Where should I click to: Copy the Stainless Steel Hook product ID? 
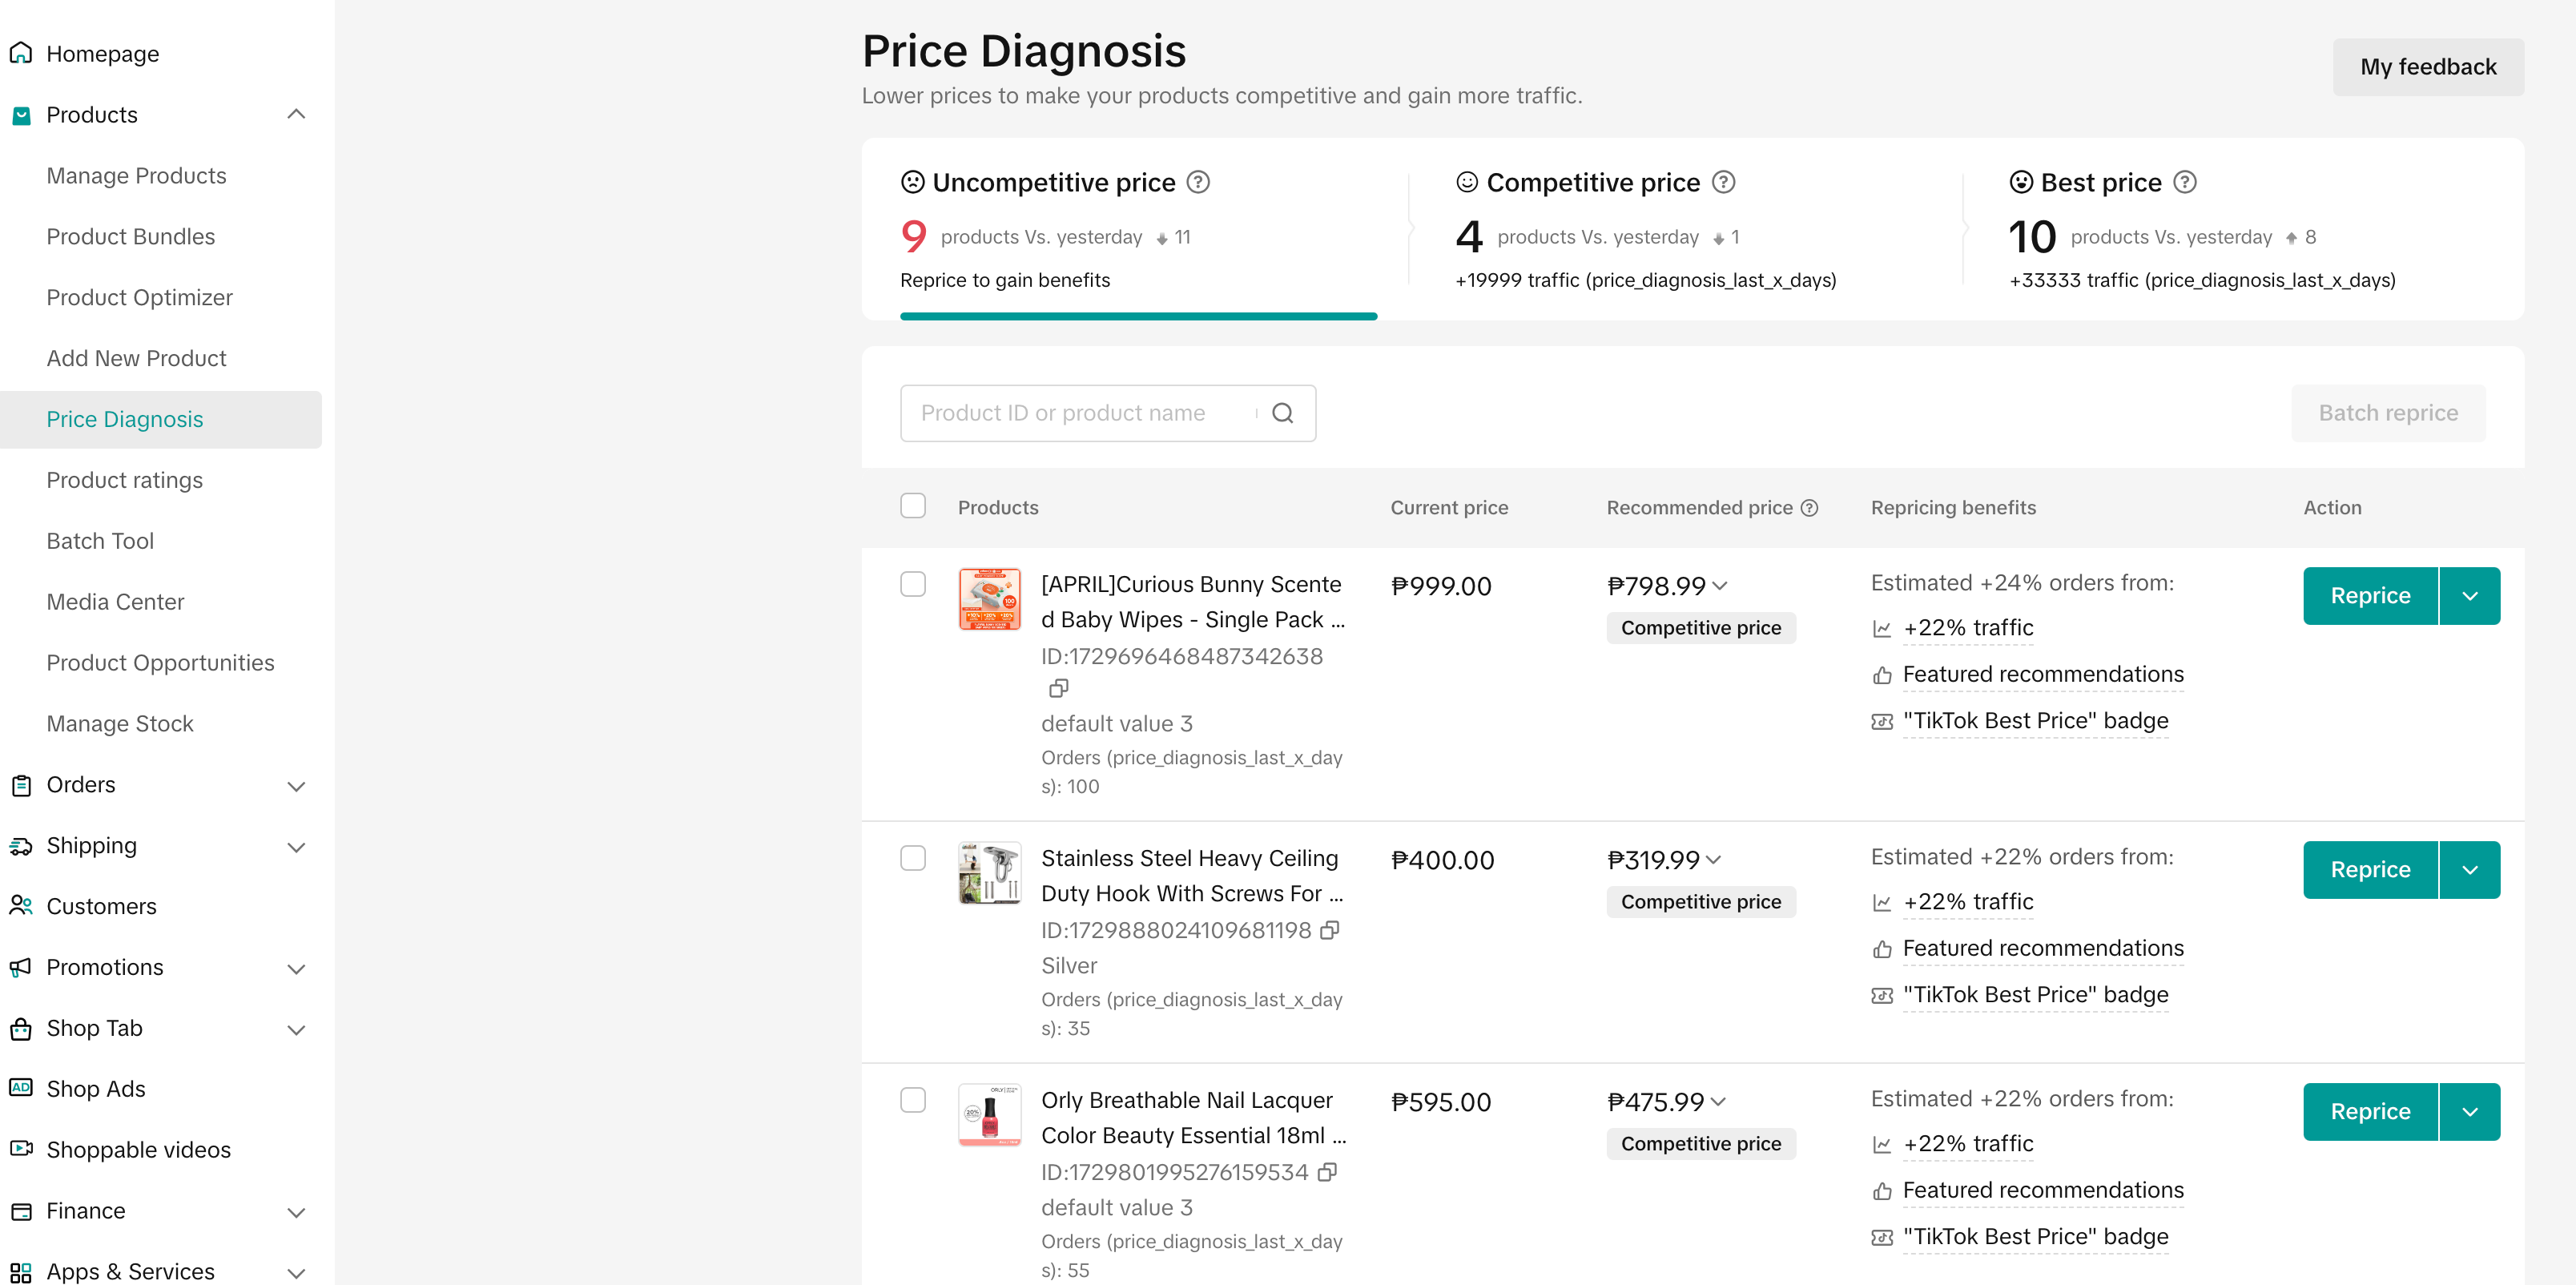pos(1329,930)
